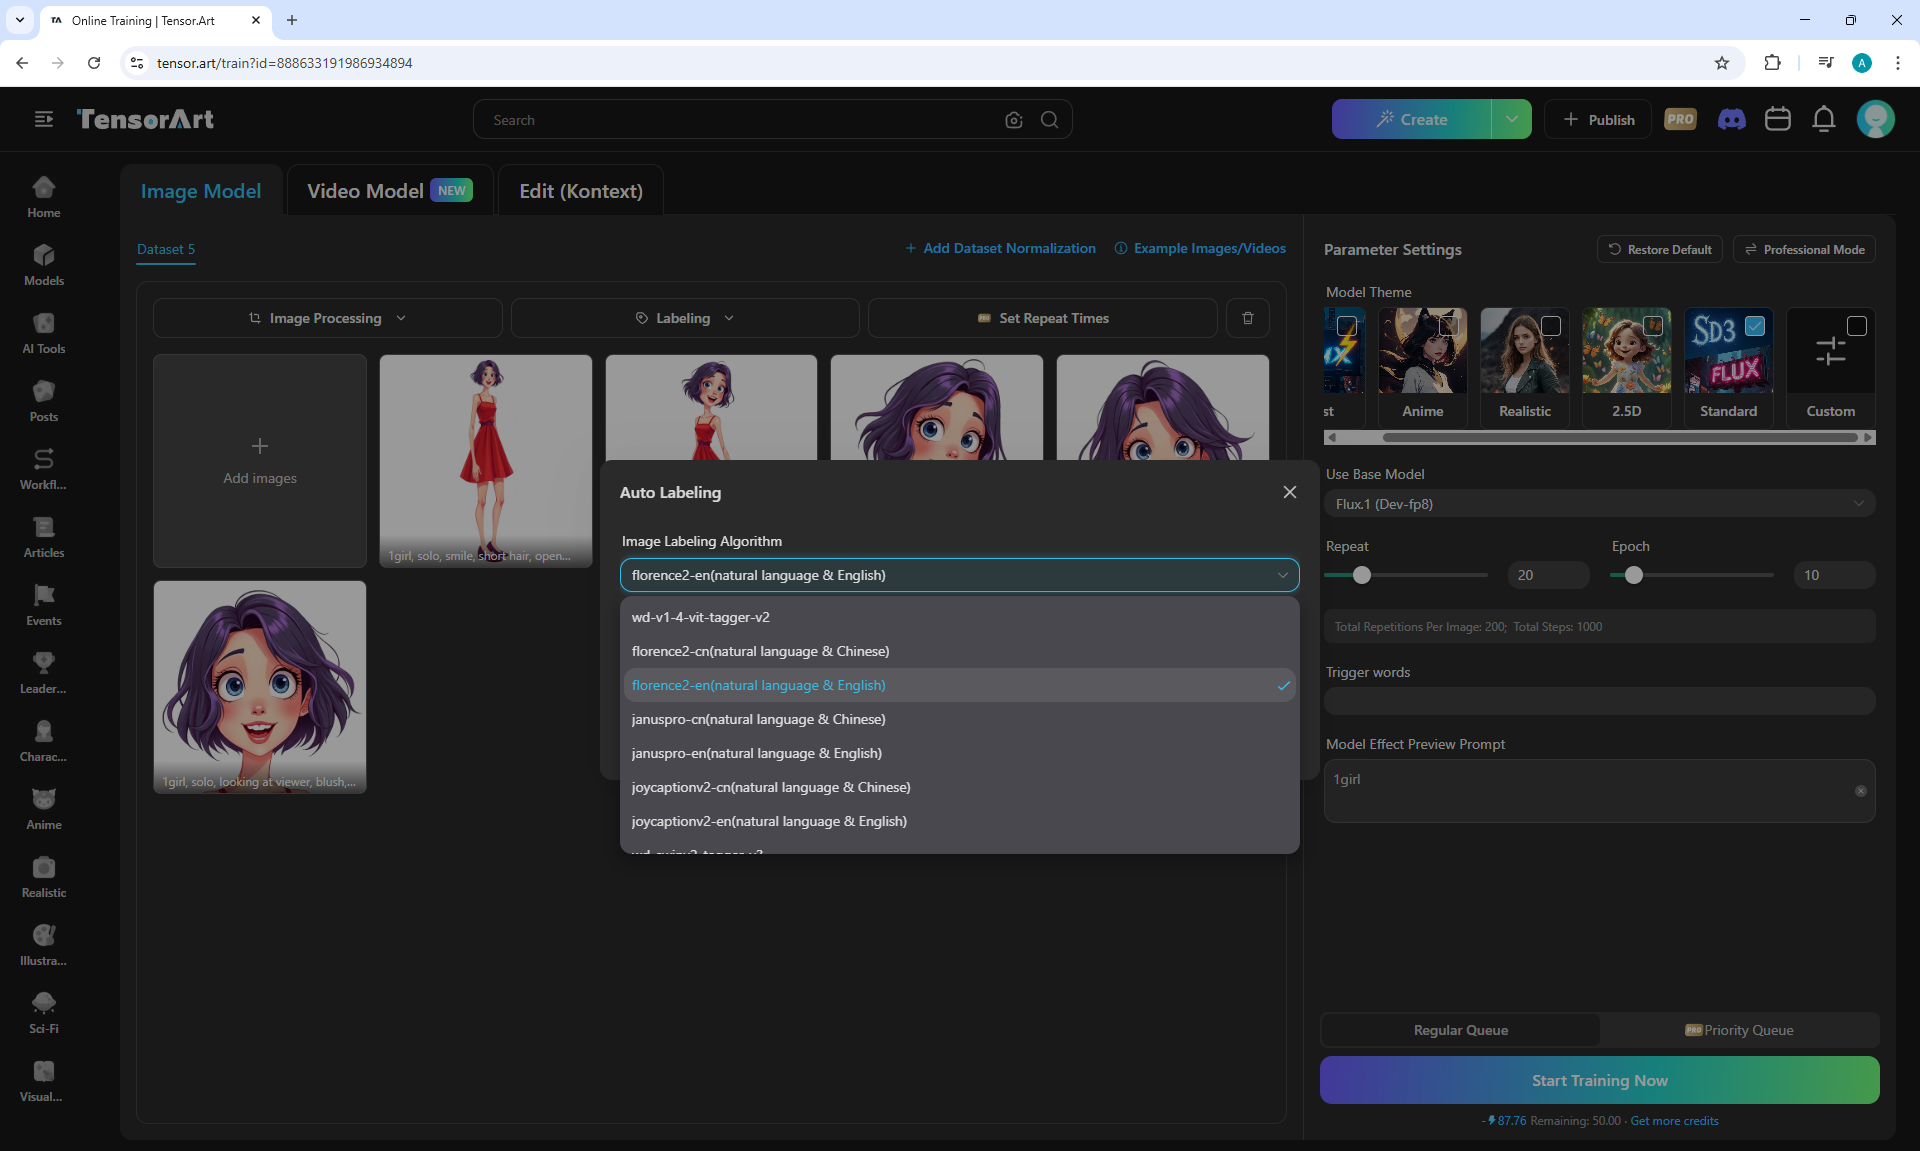Open the Get more credits link

point(1674,1121)
